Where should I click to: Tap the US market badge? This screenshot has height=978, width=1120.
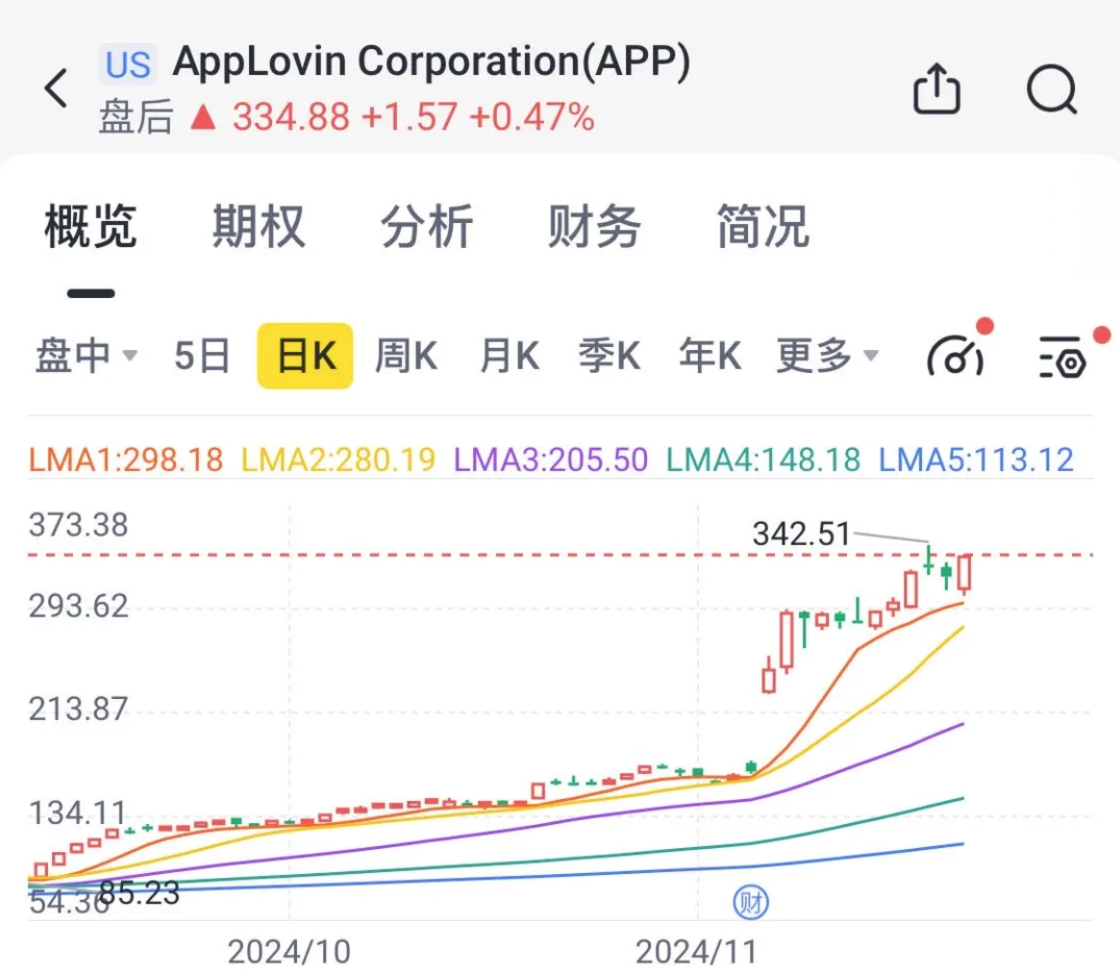(128, 65)
